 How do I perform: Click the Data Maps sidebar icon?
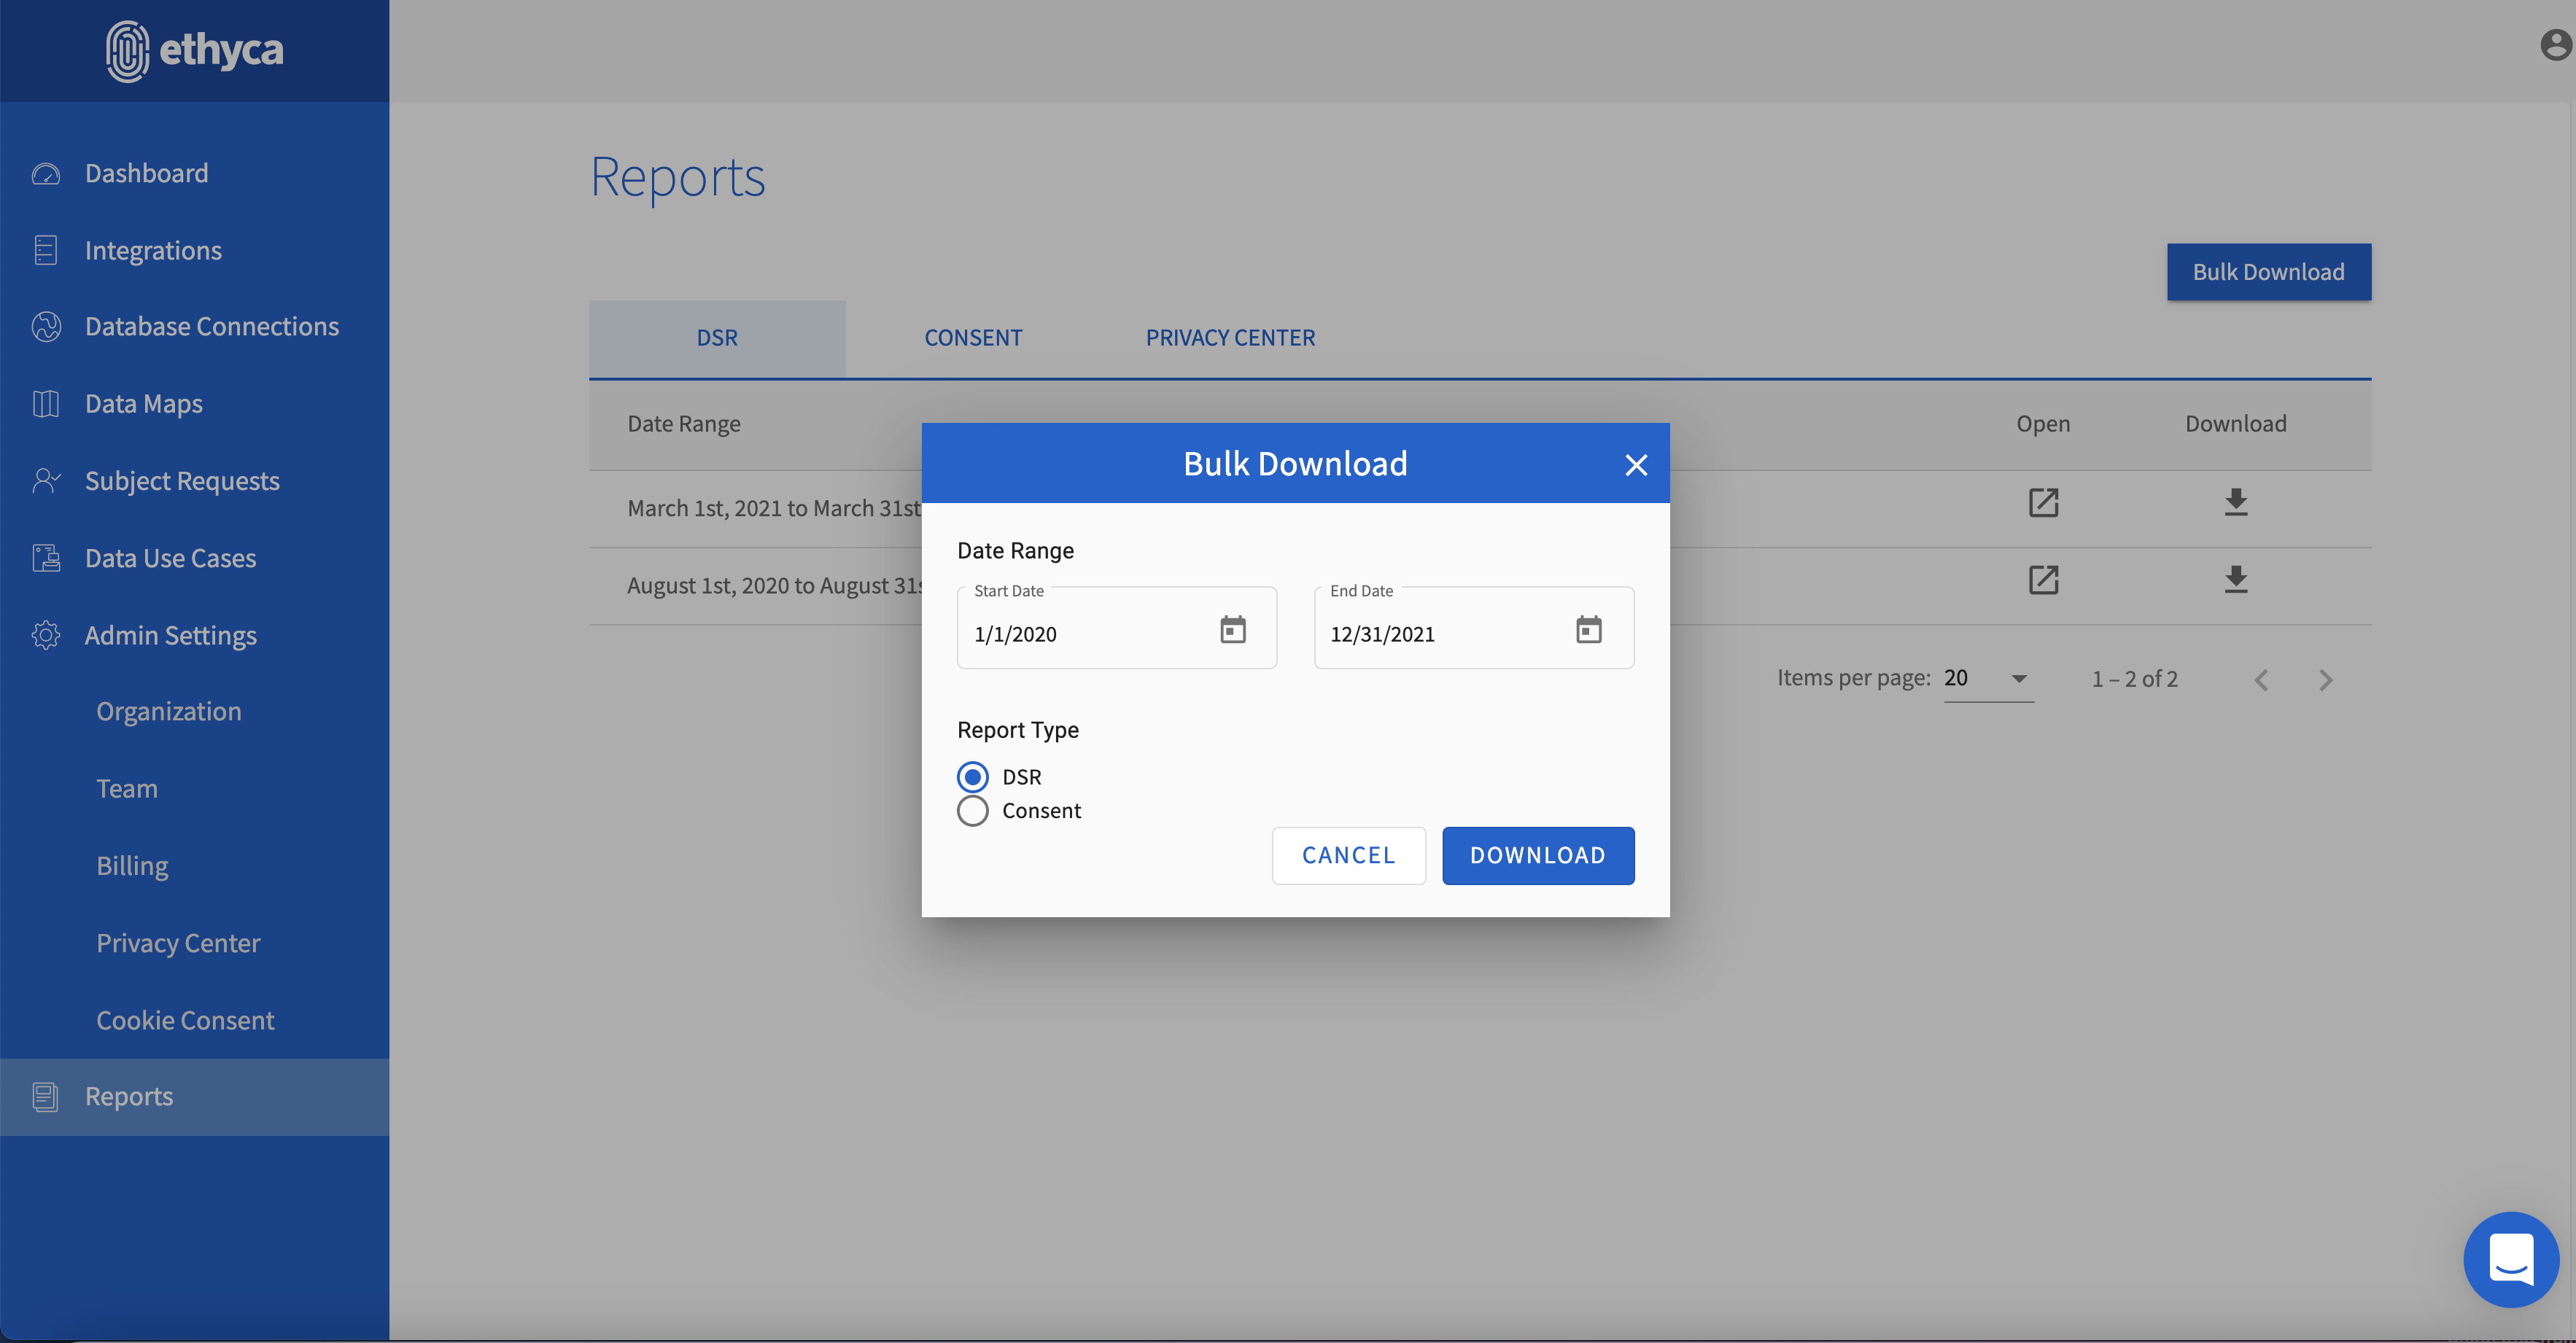(x=46, y=404)
